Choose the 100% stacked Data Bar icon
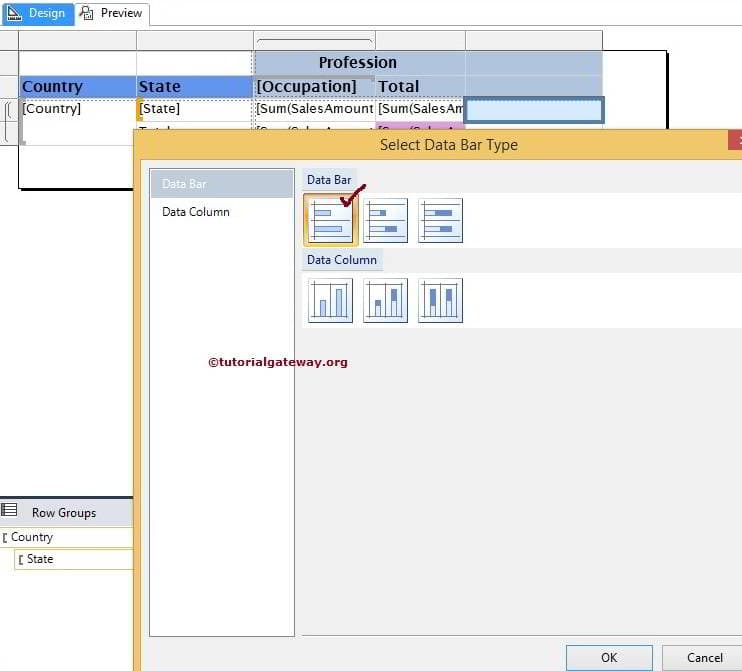The image size is (742, 671). [440, 221]
